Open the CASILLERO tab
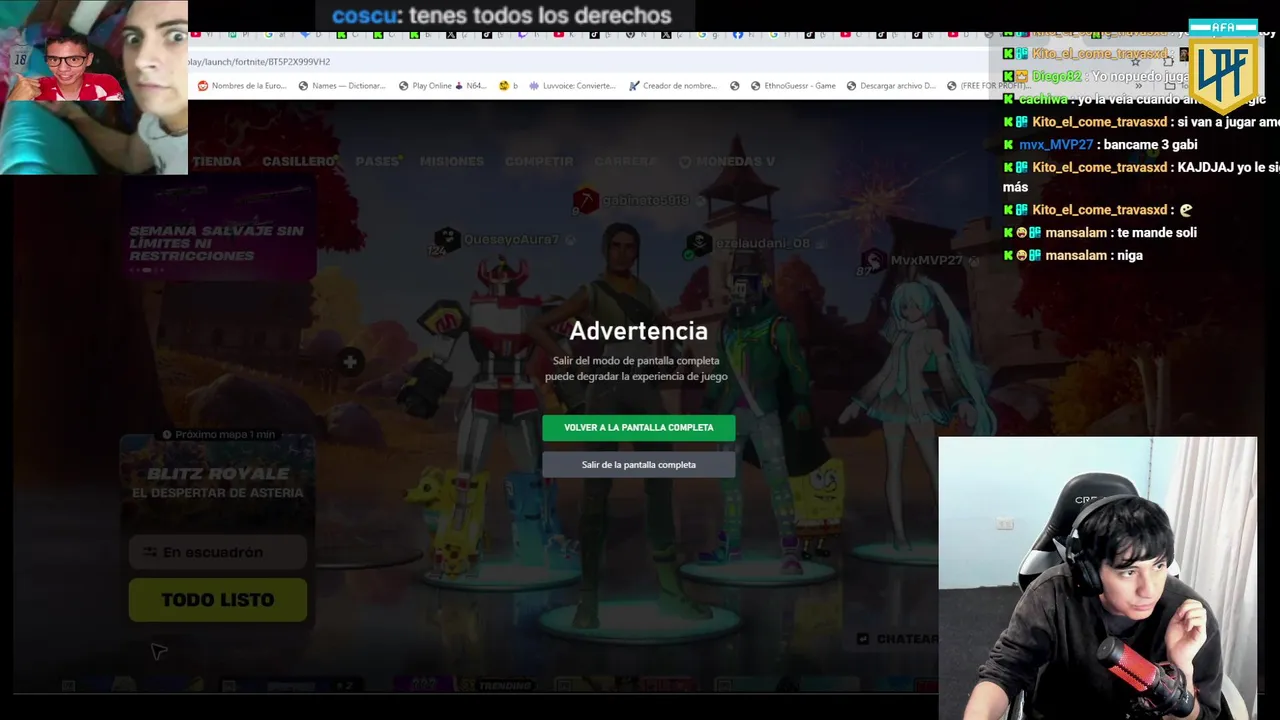 pyautogui.click(x=299, y=161)
